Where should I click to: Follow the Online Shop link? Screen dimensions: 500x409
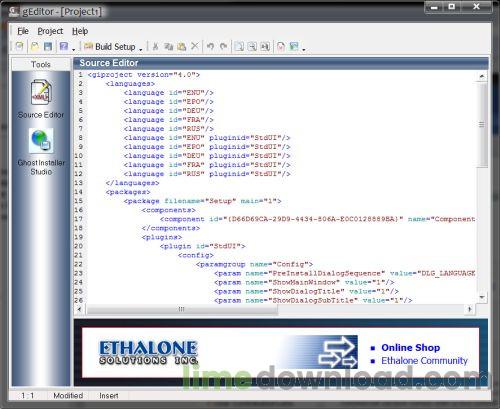click(x=410, y=347)
